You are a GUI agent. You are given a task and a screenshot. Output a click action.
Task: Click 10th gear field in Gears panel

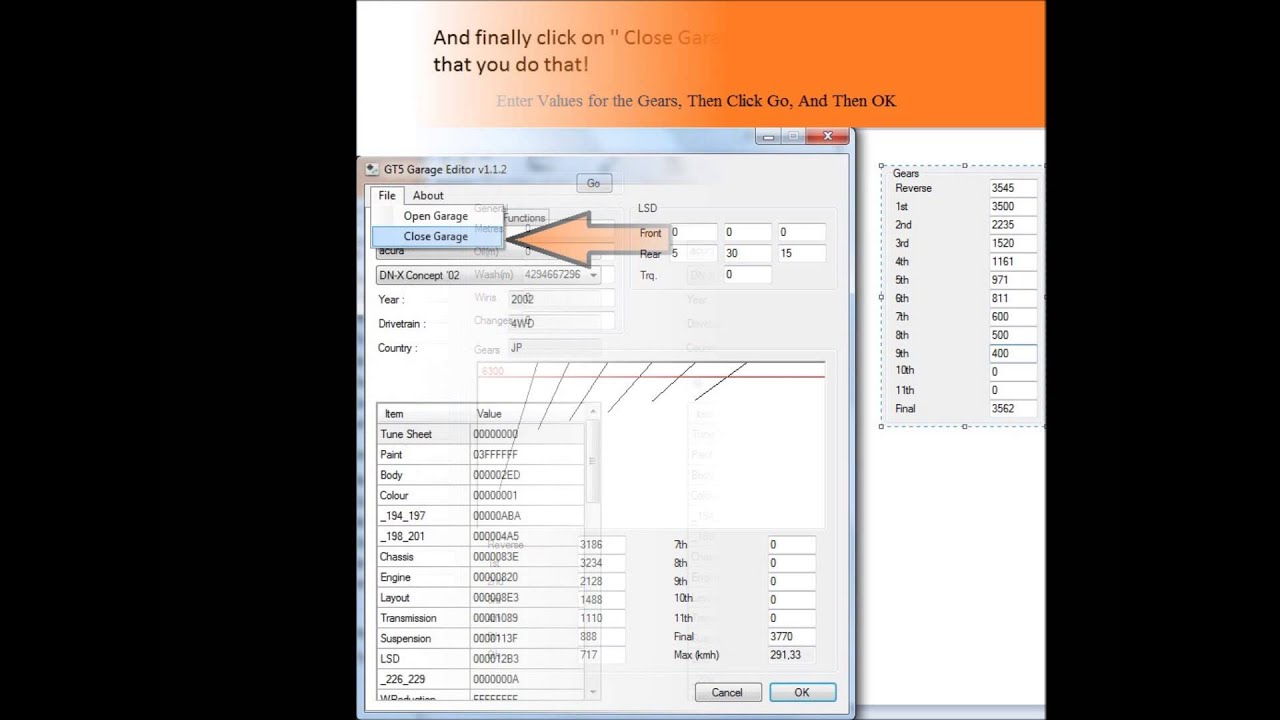click(x=1012, y=372)
